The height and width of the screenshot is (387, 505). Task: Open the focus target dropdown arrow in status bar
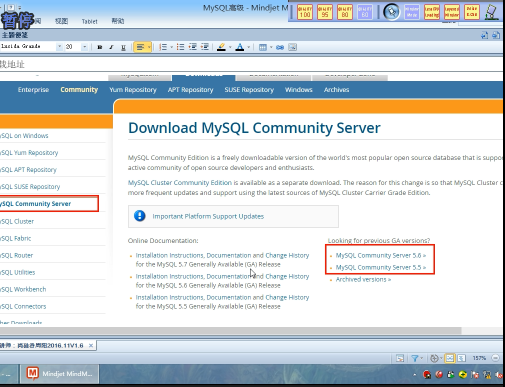(x=441, y=358)
